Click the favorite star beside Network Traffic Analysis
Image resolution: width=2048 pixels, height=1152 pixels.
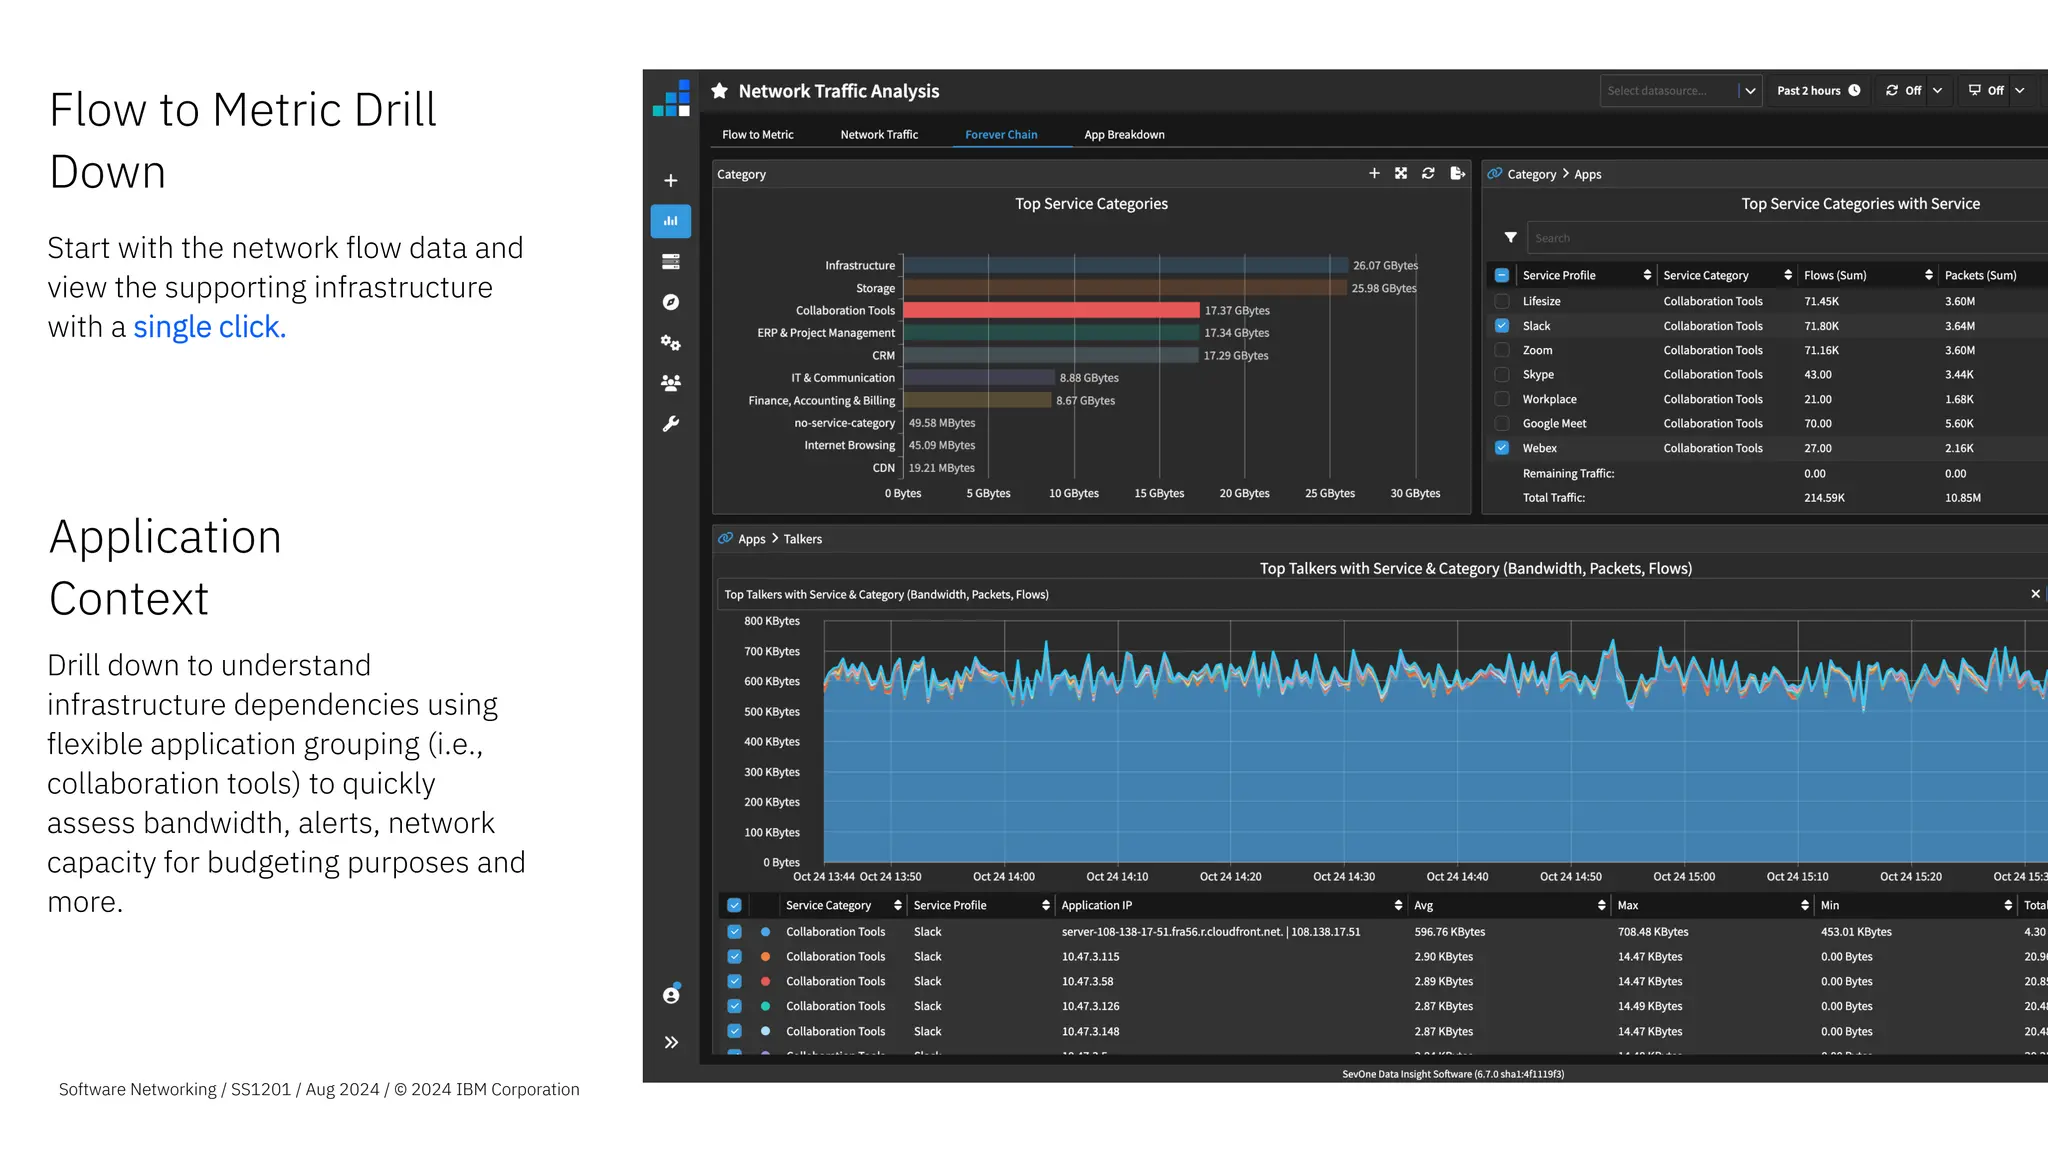tap(719, 91)
